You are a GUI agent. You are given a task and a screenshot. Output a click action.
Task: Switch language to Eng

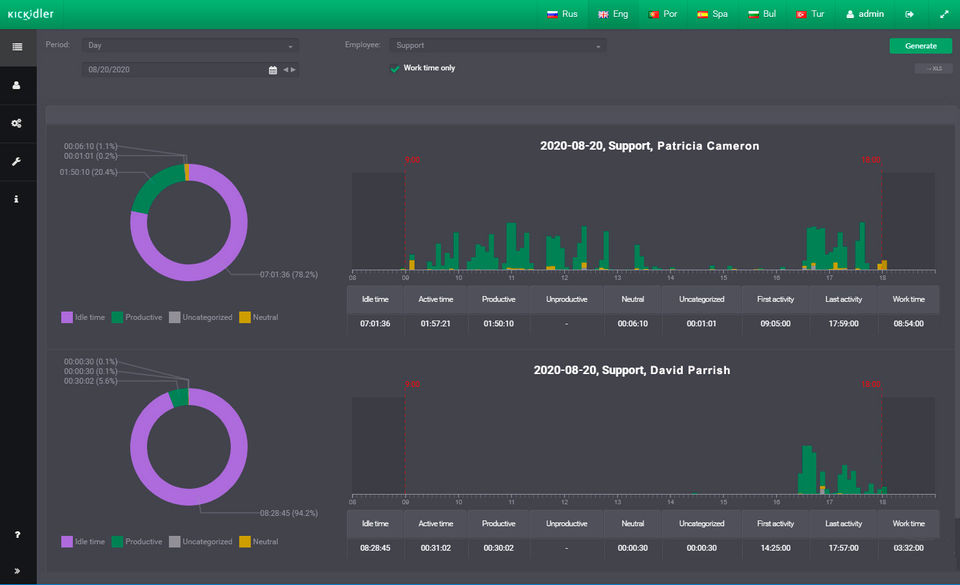tap(613, 14)
